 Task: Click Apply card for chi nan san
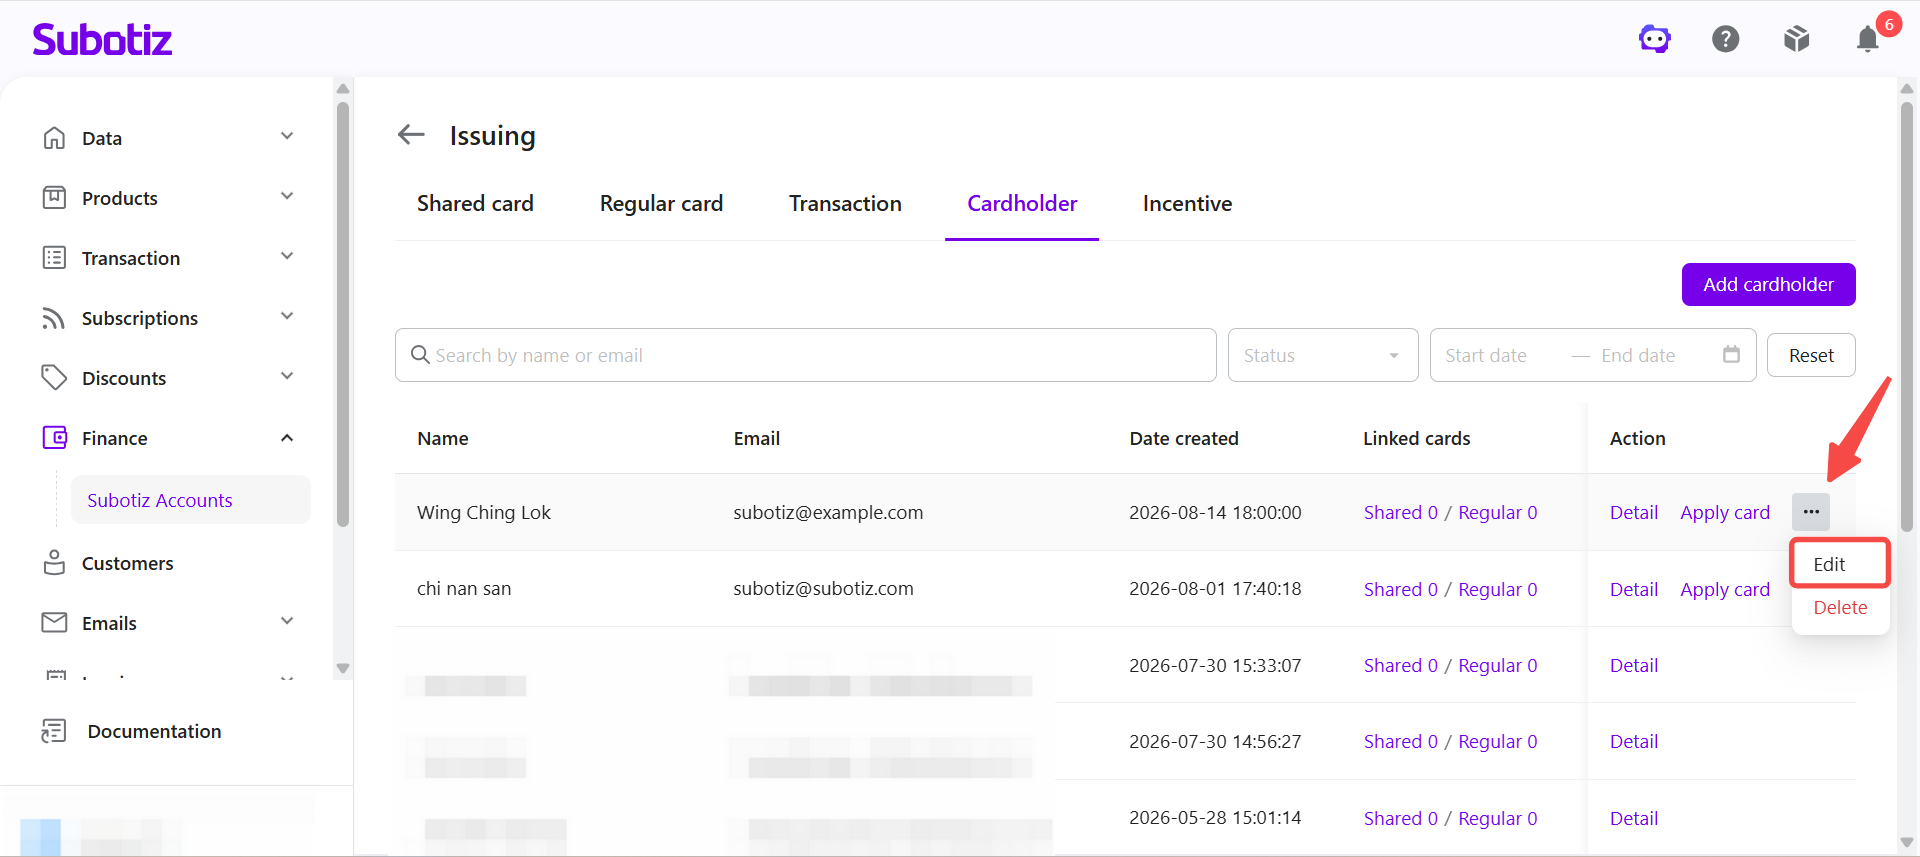(x=1725, y=589)
